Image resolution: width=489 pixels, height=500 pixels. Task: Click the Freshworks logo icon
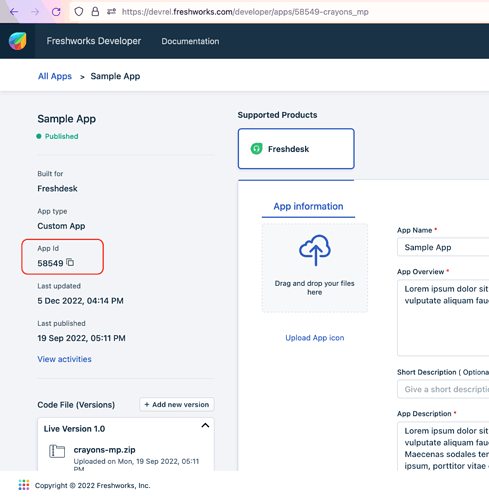tap(18, 41)
